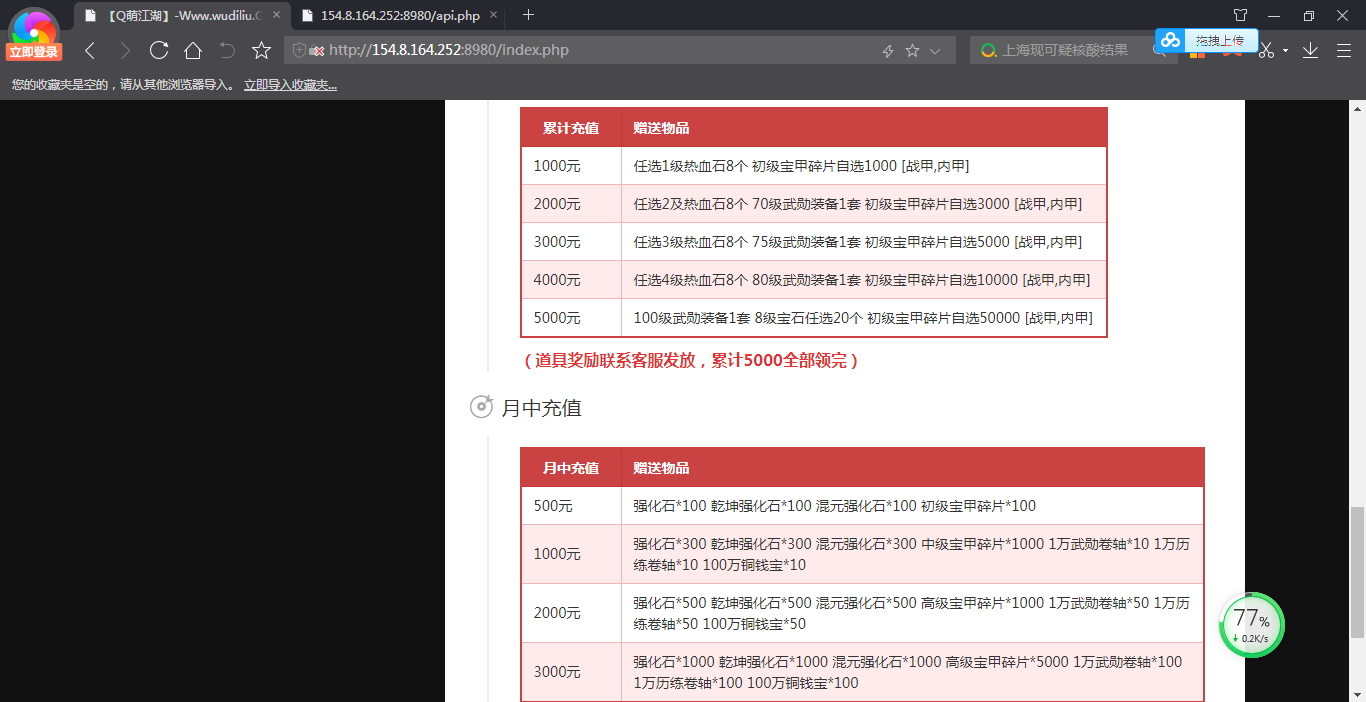Click the 立即登录 login button
Viewport: 1366px width, 702px height.
[x=34, y=52]
